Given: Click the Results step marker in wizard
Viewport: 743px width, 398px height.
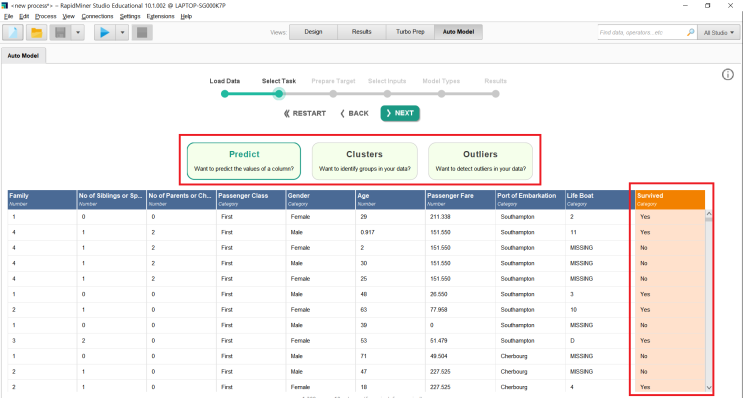Looking at the screenshot, I should tap(495, 94).
